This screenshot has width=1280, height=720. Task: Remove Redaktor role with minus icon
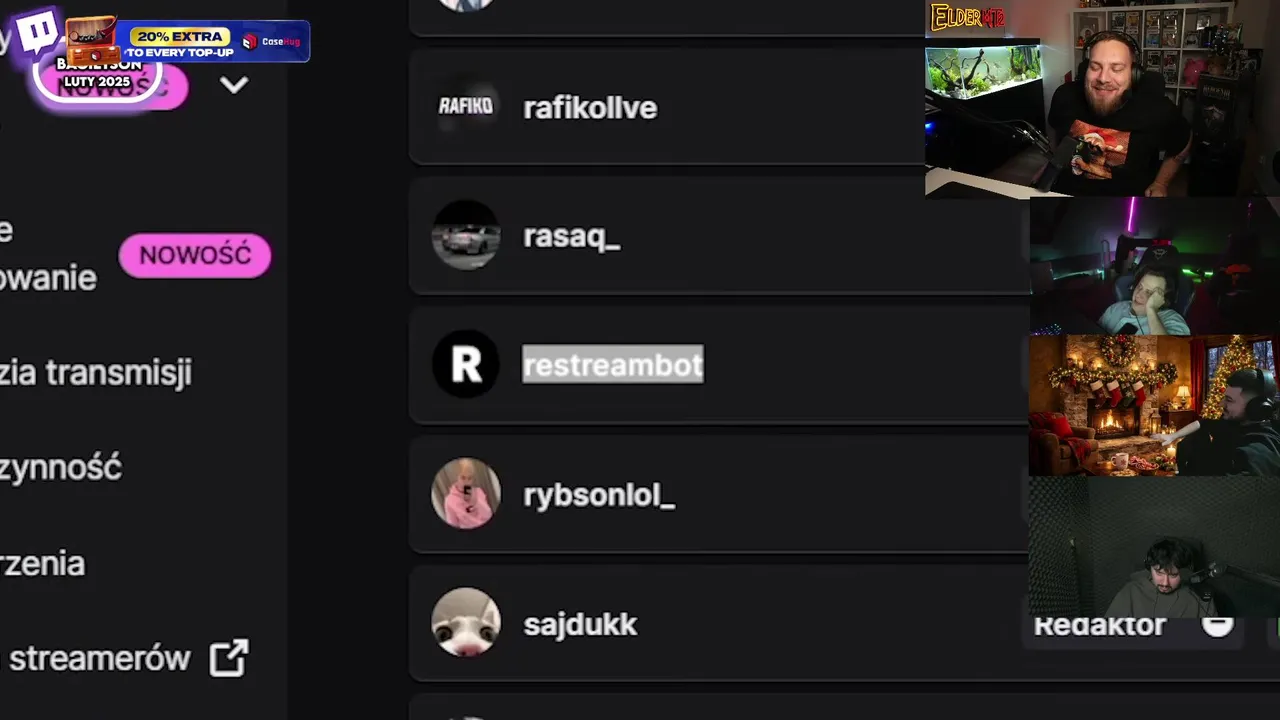[x=1217, y=626]
